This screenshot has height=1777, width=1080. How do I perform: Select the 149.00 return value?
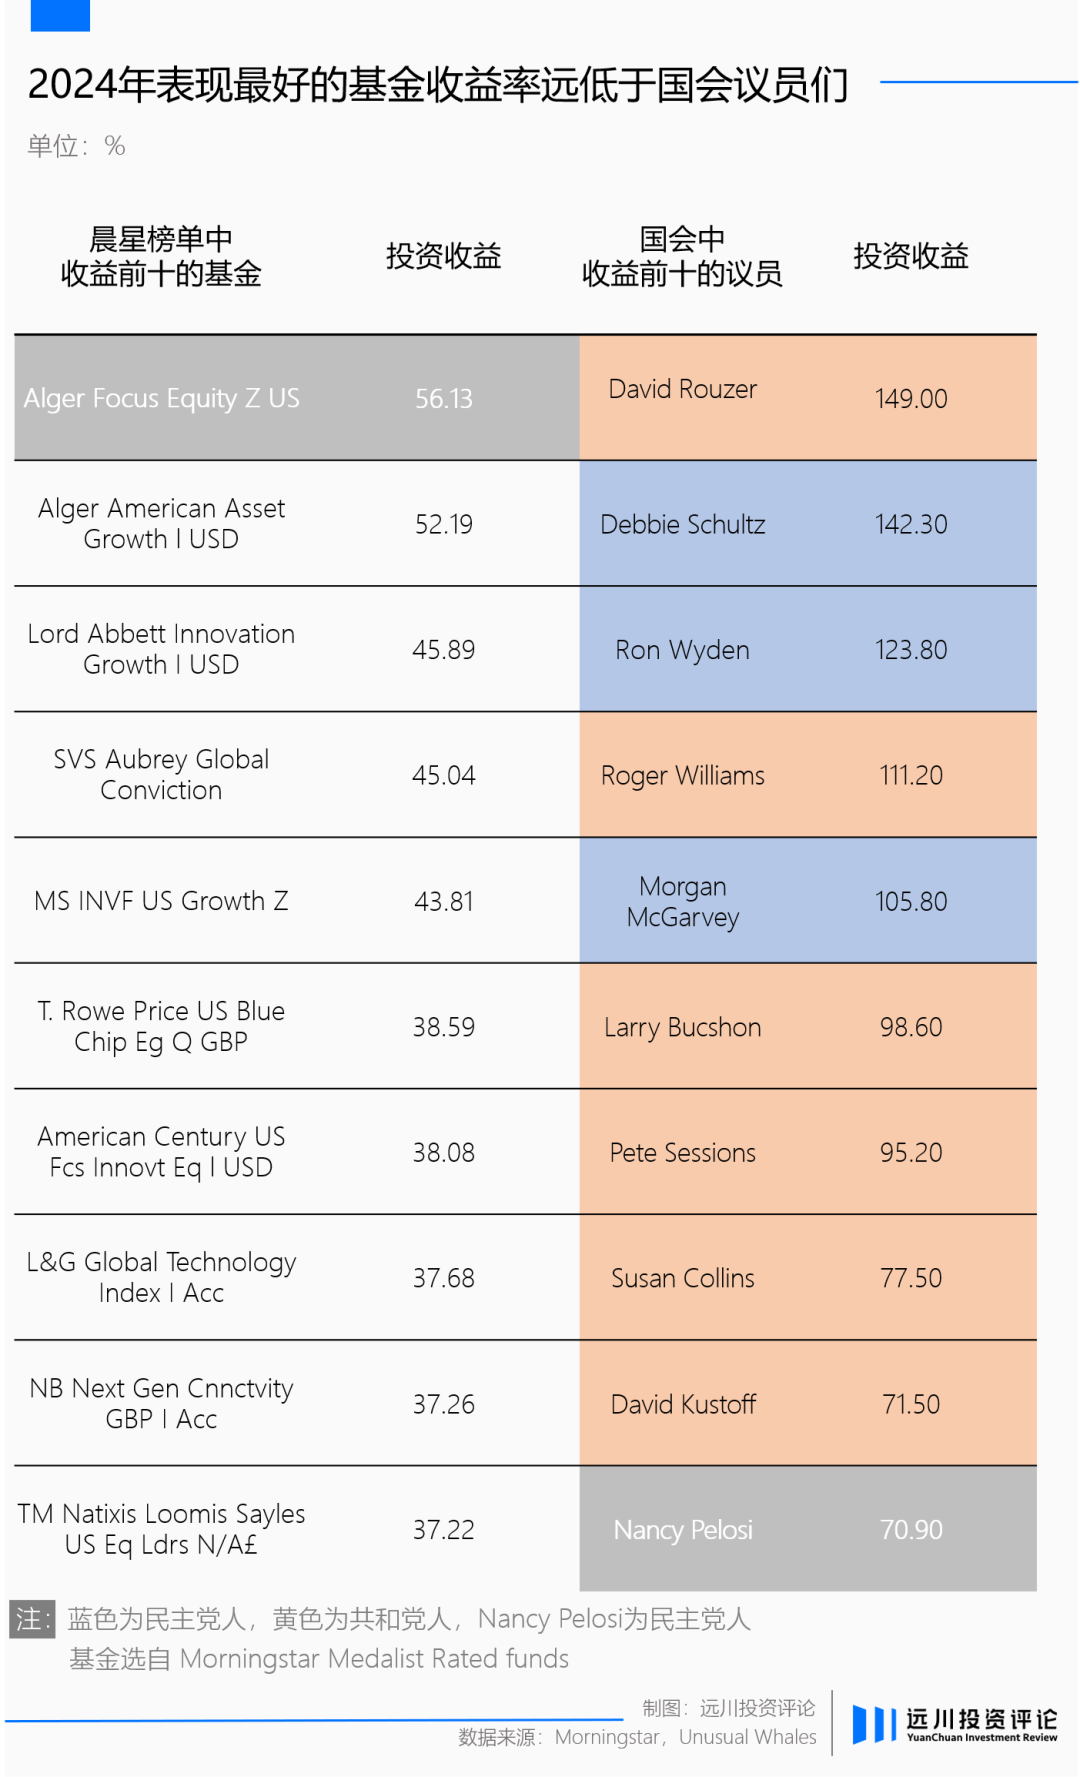tap(911, 399)
